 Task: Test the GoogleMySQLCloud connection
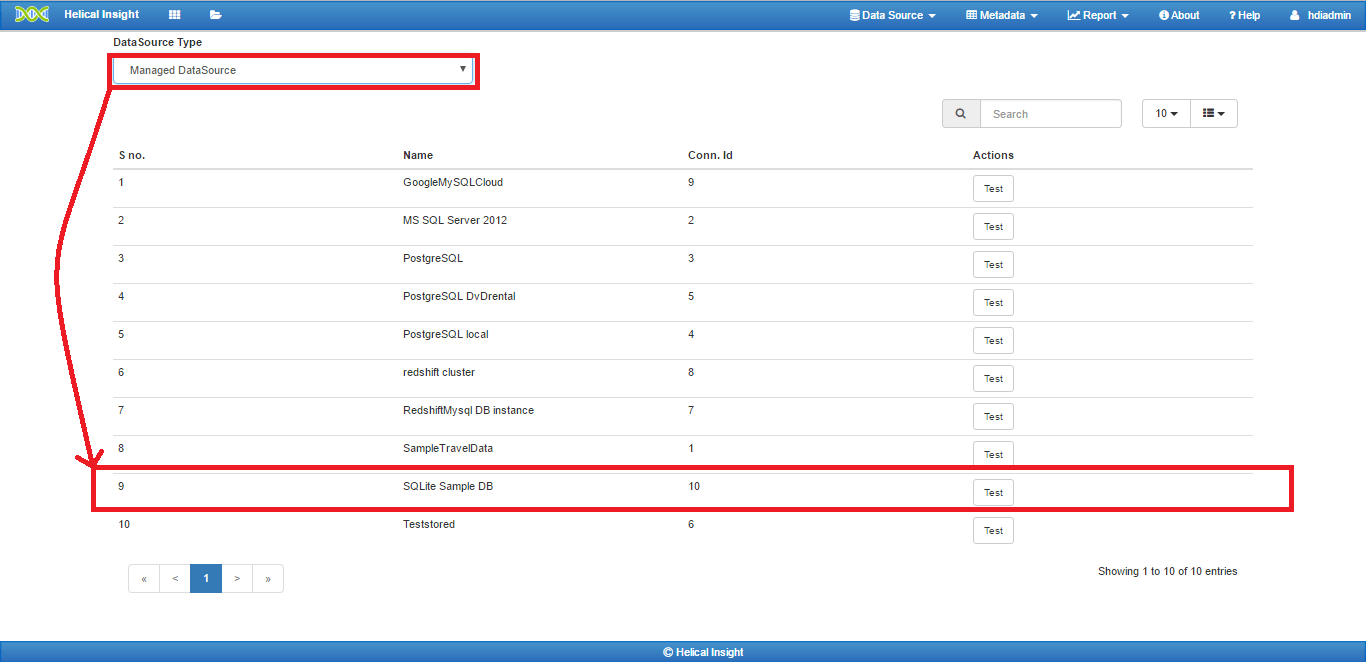(x=993, y=188)
